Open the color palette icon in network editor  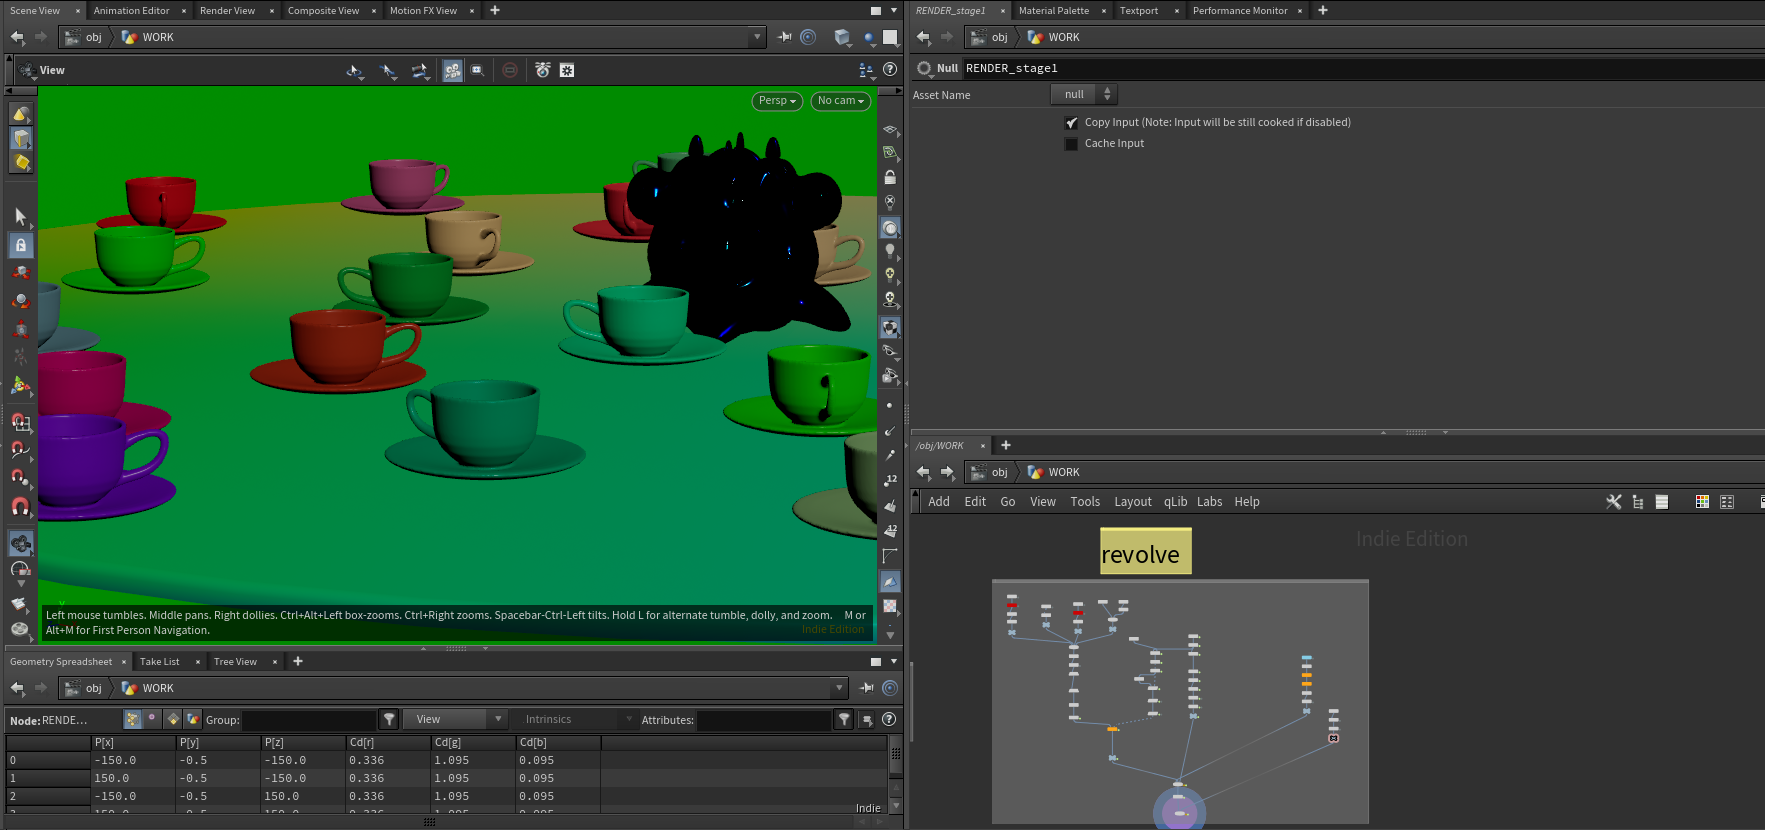[x=1702, y=502]
